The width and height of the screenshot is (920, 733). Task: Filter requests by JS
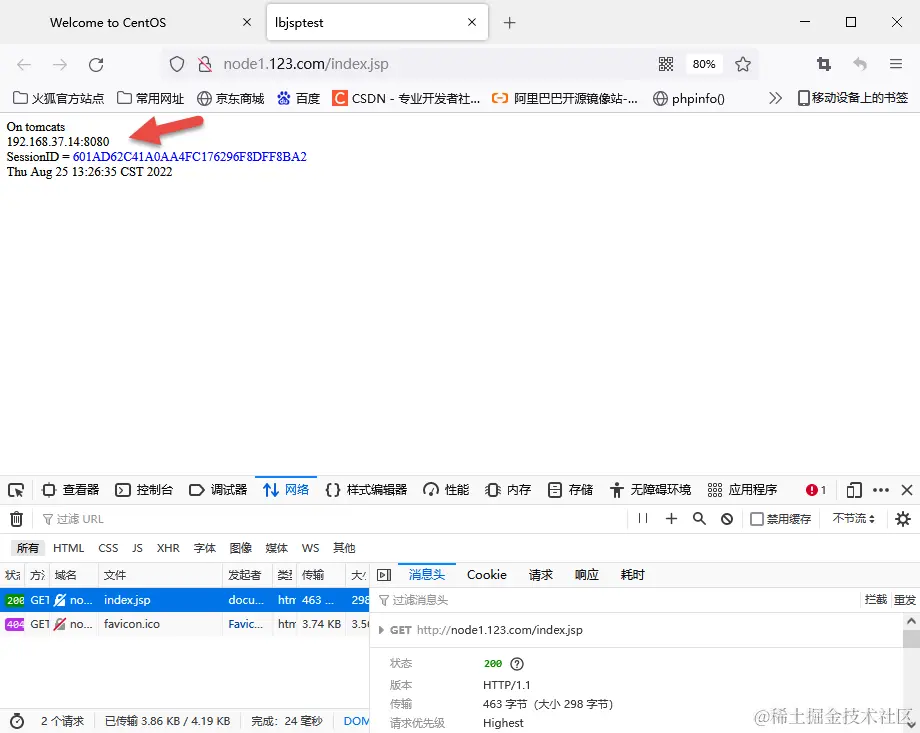click(137, 548)
